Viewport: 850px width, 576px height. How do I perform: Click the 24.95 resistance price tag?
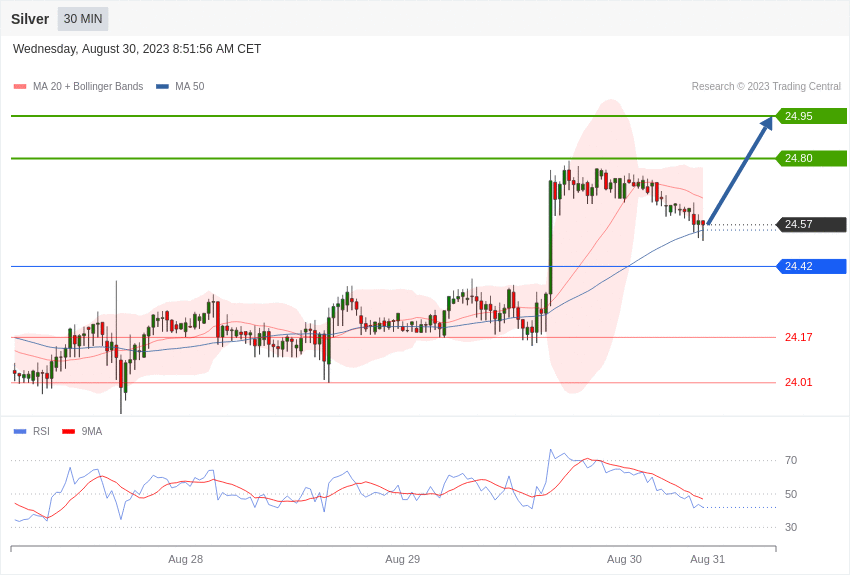pos(812,116)
